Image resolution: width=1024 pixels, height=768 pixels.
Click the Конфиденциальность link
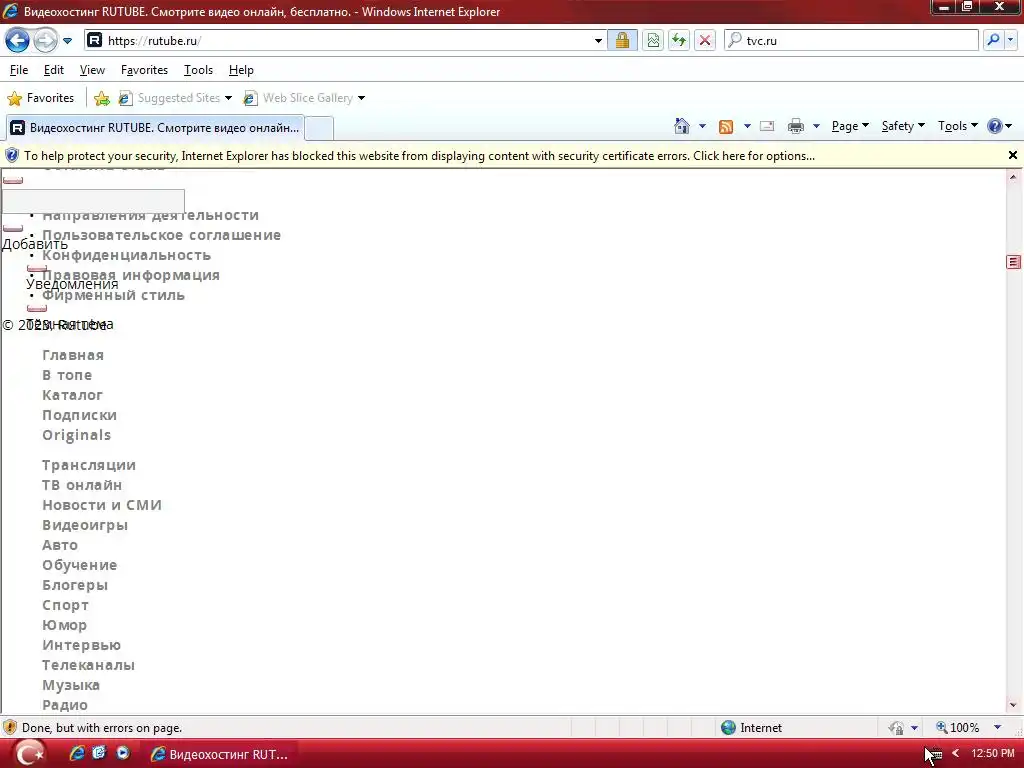pos(126,255)
